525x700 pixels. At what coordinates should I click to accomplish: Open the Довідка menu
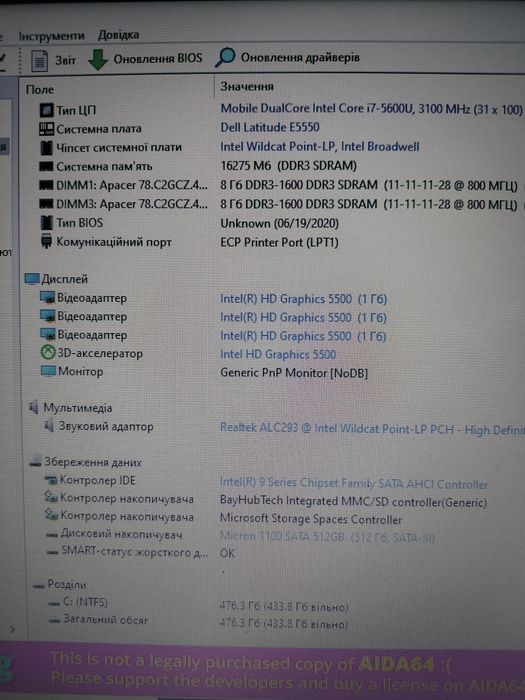pos(118,35)
